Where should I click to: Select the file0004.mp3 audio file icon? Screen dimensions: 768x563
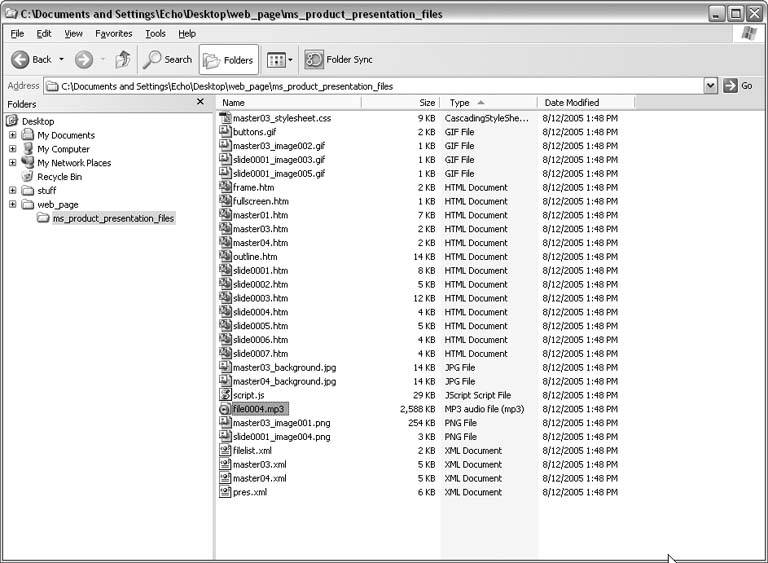pyautogui.click(x=225, y=409)
